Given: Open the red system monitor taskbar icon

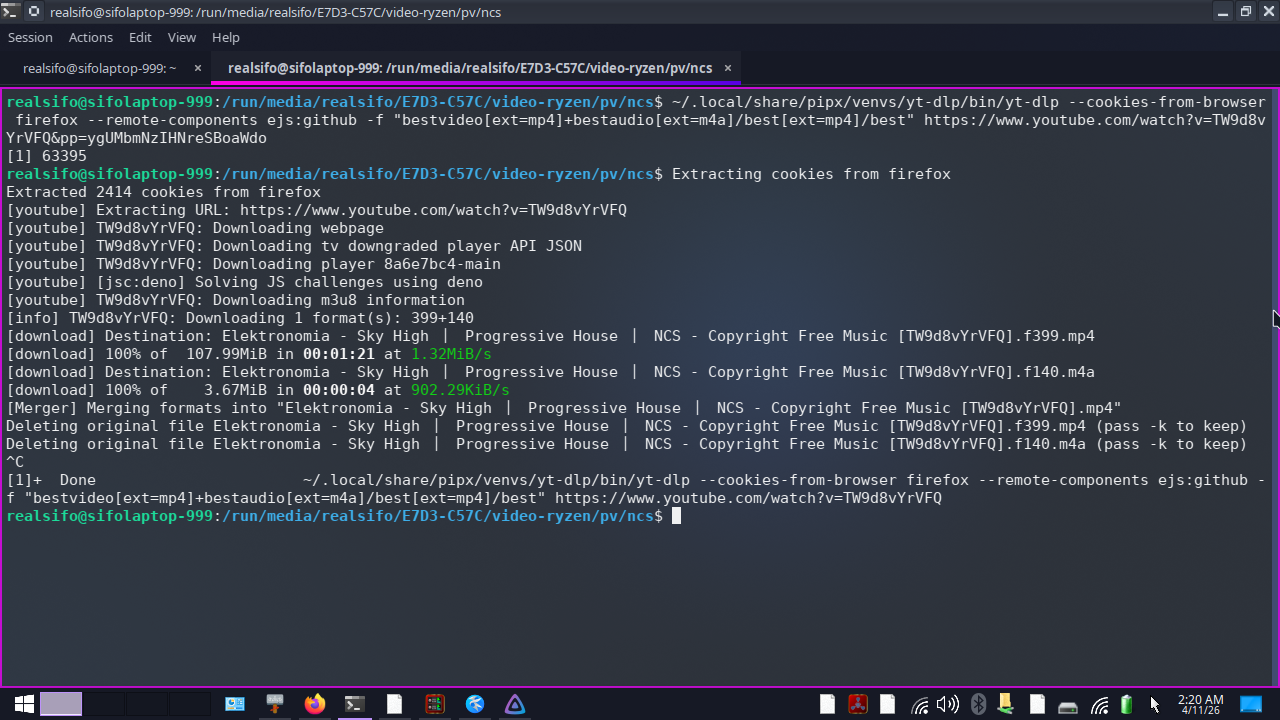Looking at the screenshot, I should click(x=435, y=704).
